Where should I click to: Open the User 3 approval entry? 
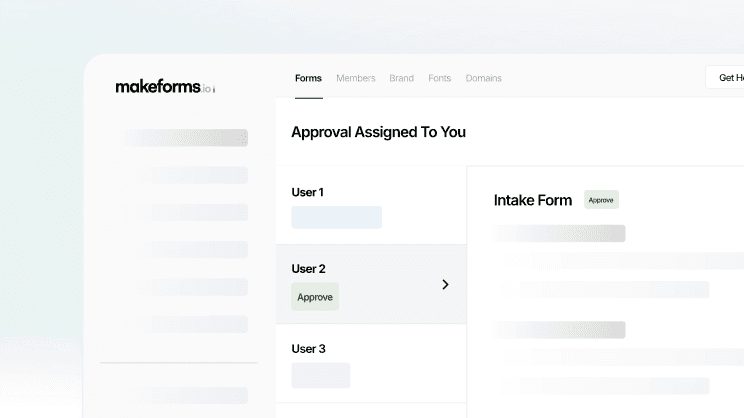[308, 349]
